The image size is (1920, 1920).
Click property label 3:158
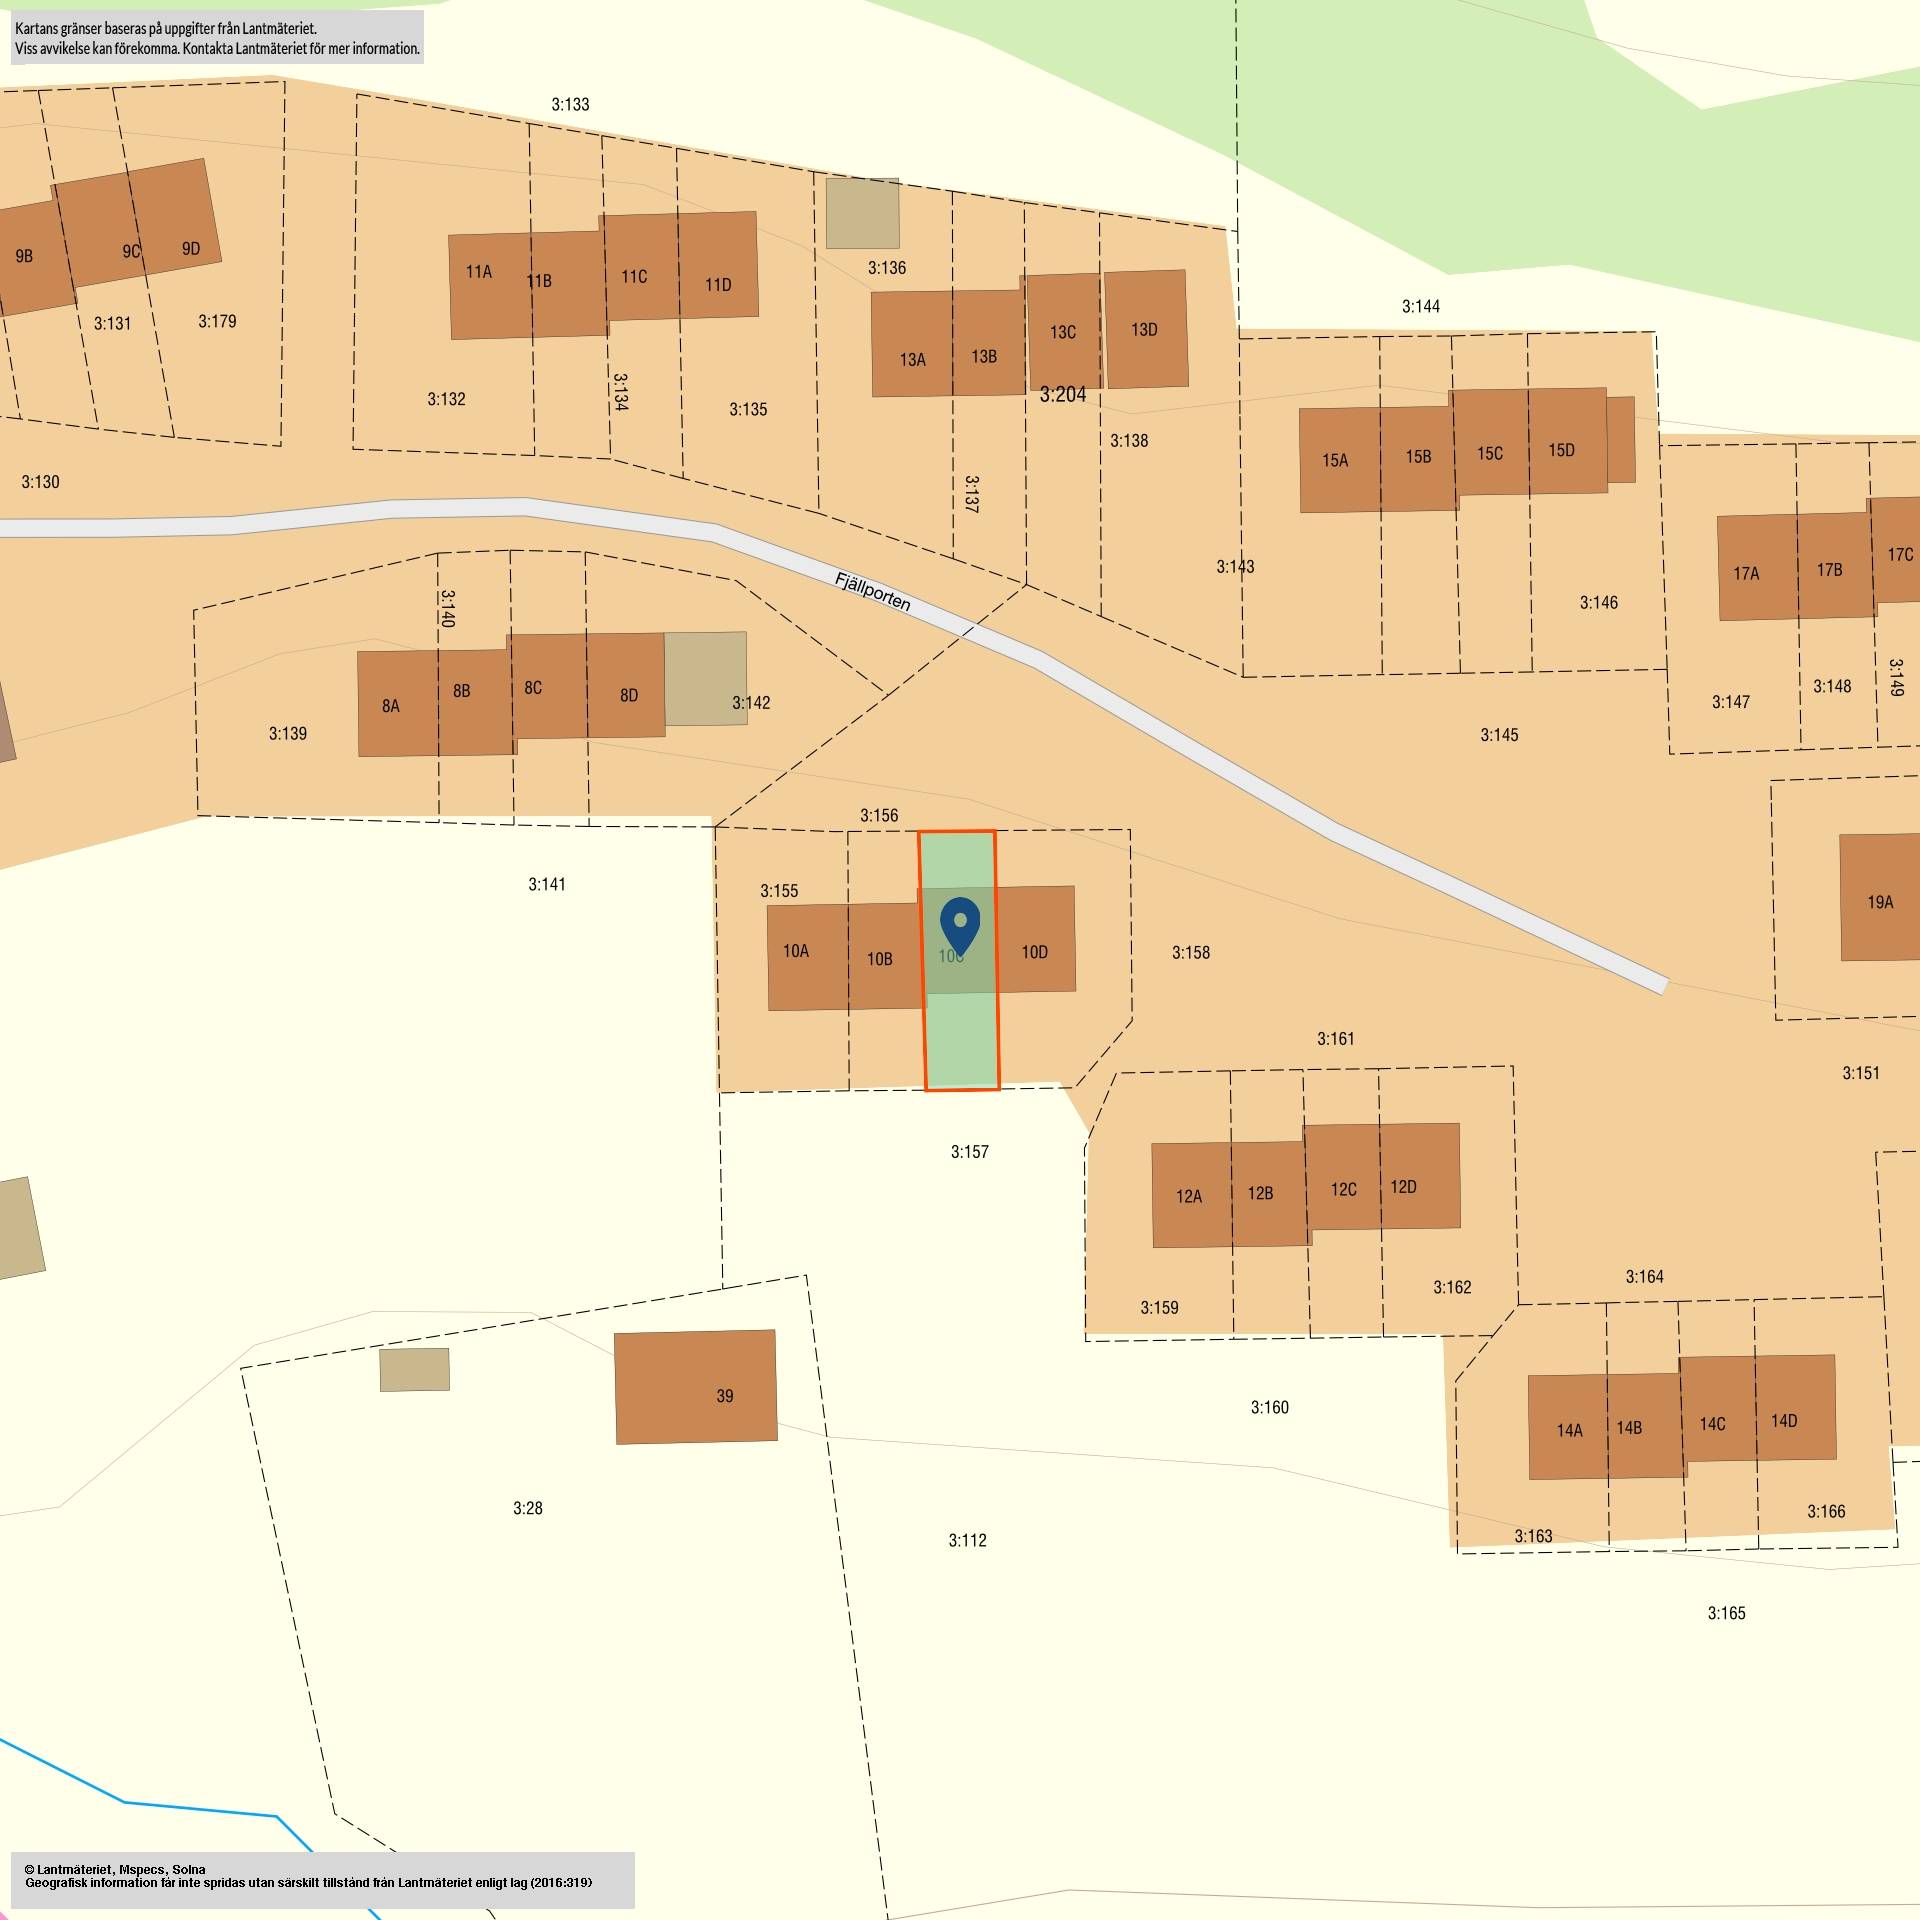tap(1190, 952)
